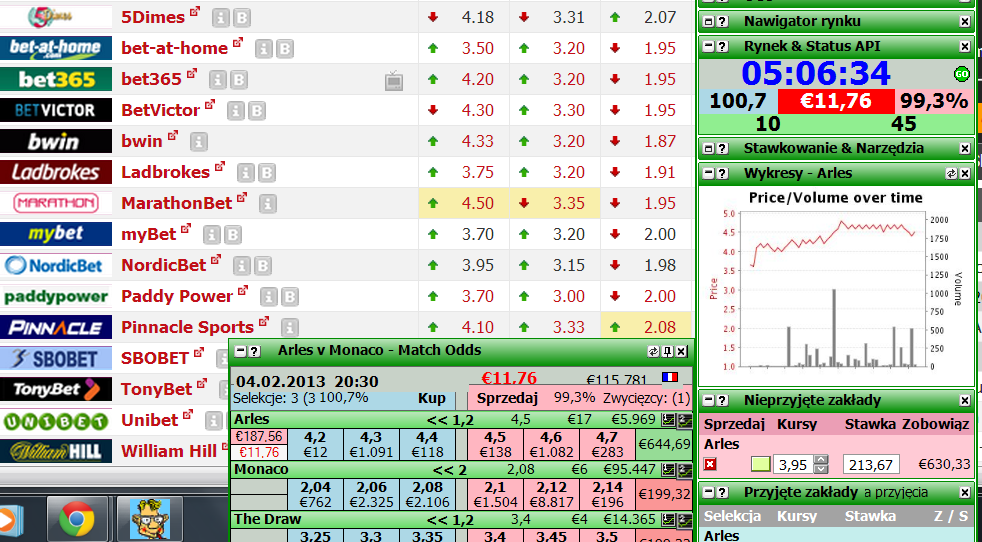
Task: Click the light green swatch beside 3,95
Action: (x=760, y=464)
